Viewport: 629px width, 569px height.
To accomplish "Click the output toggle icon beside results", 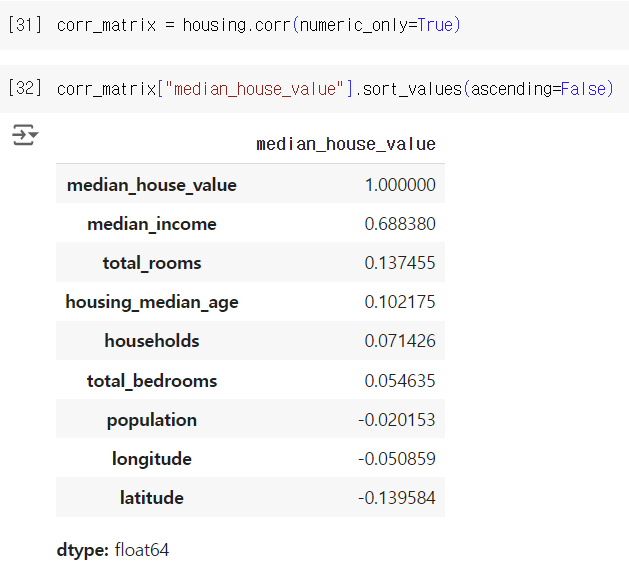I will 25,134.
